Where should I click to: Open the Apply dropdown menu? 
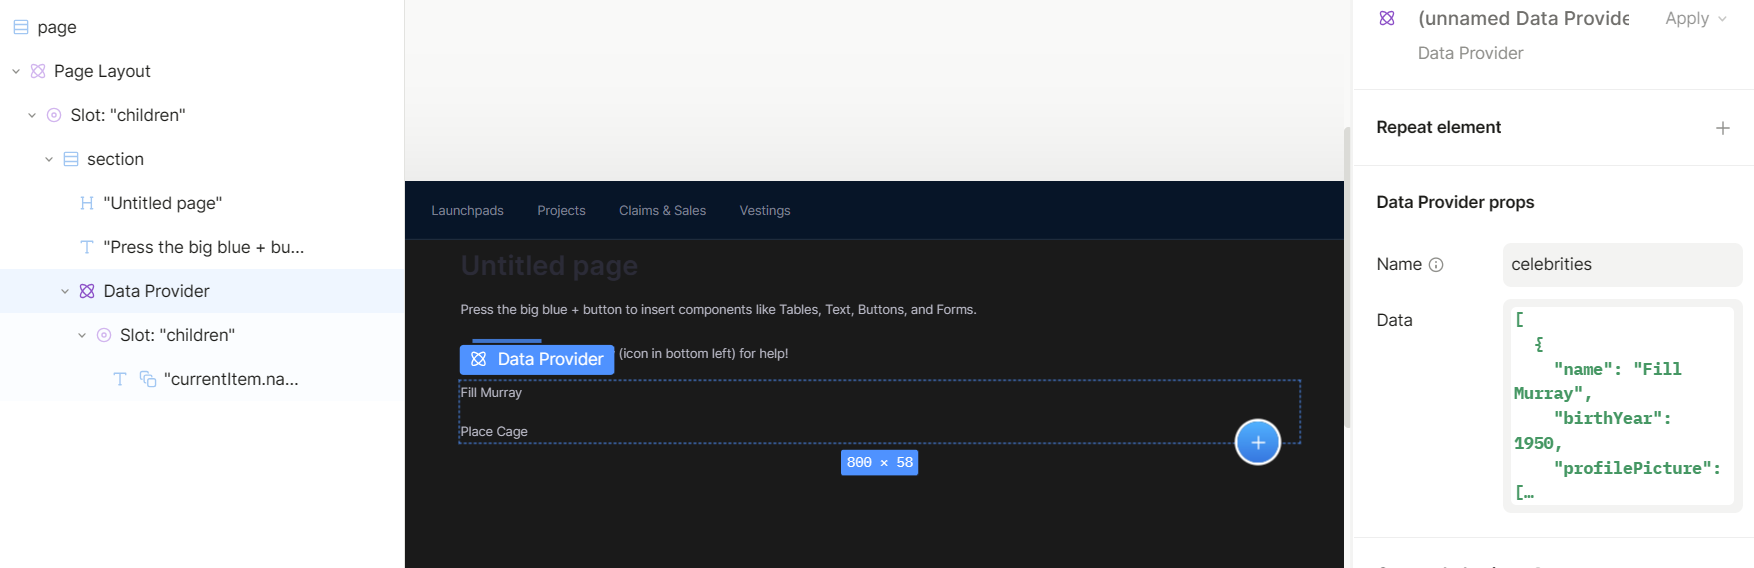[1695, 18]
